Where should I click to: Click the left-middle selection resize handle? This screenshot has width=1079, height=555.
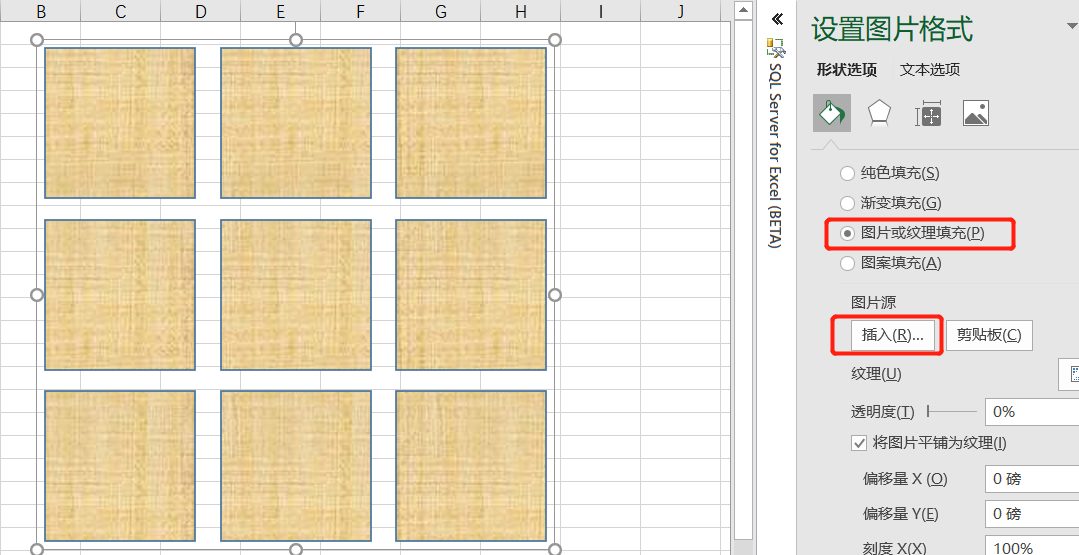pos(37,294)
